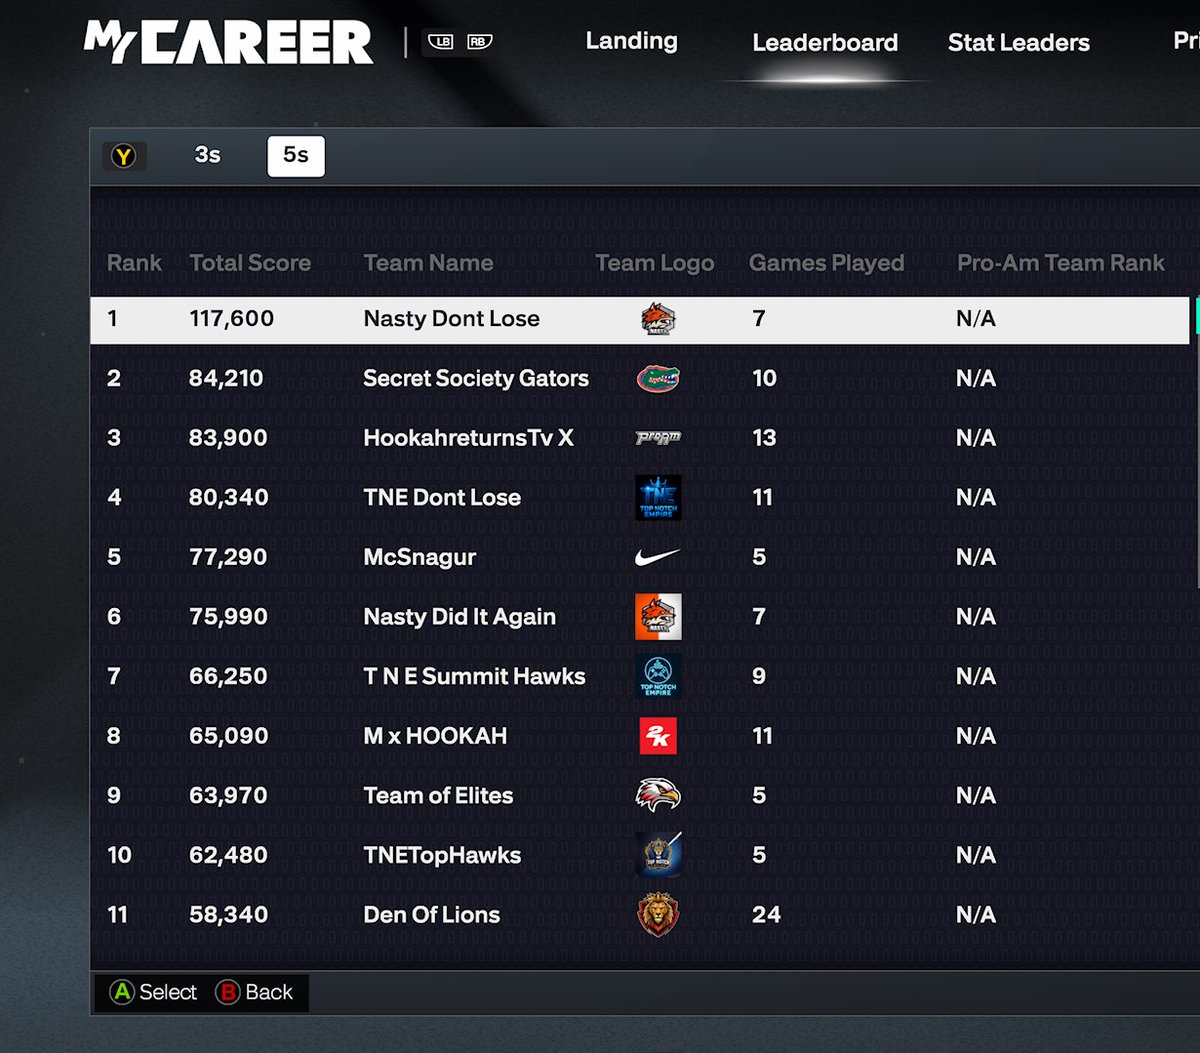Open the Landing tab
Image resolution: width=1200 pixels, height=1053 pixels.
pos(631,41)
